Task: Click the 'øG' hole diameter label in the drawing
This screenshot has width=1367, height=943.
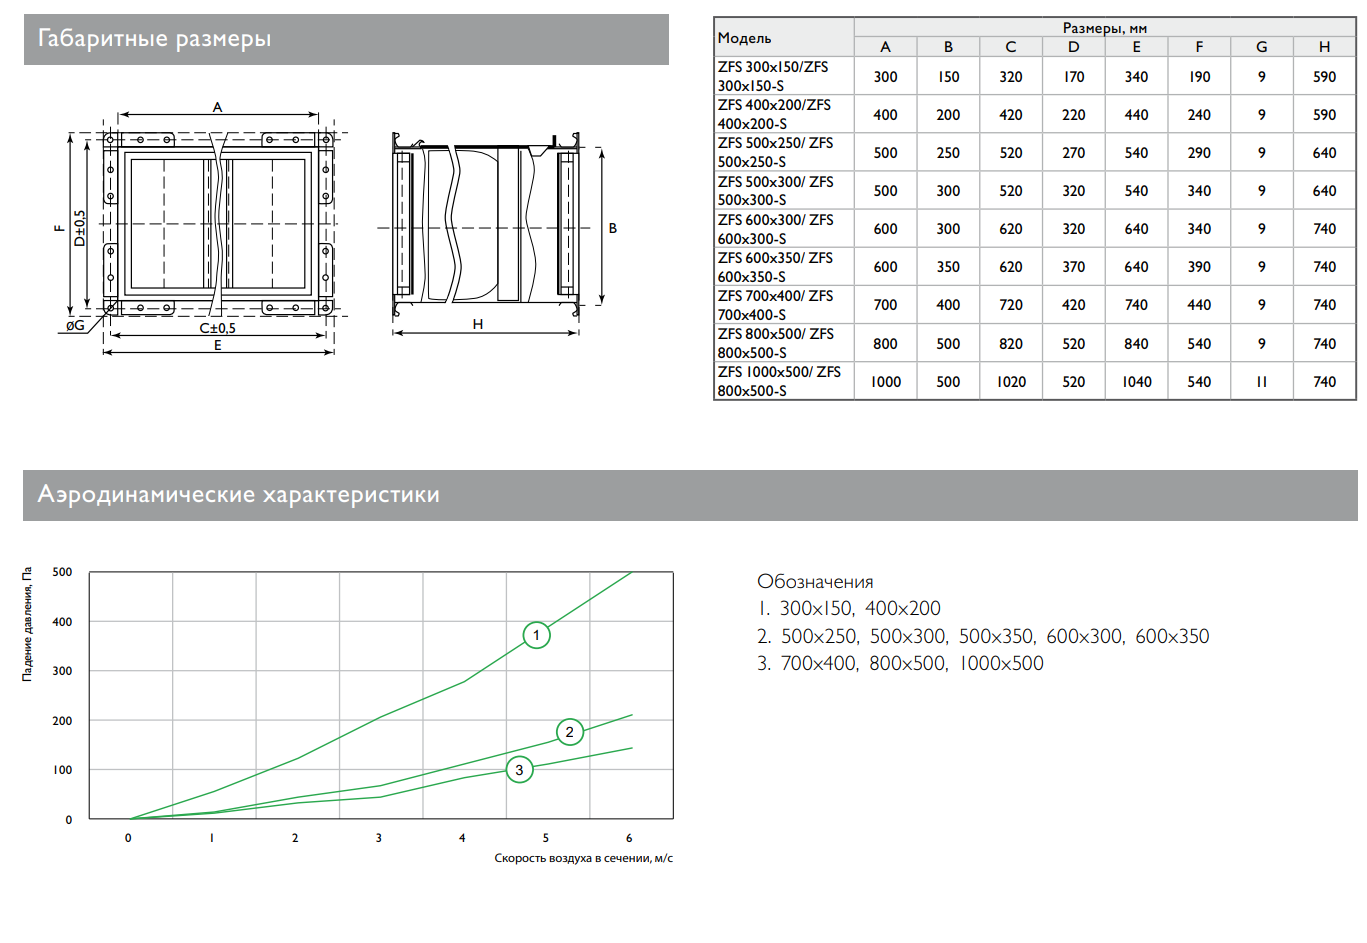Action: [75, 325]
